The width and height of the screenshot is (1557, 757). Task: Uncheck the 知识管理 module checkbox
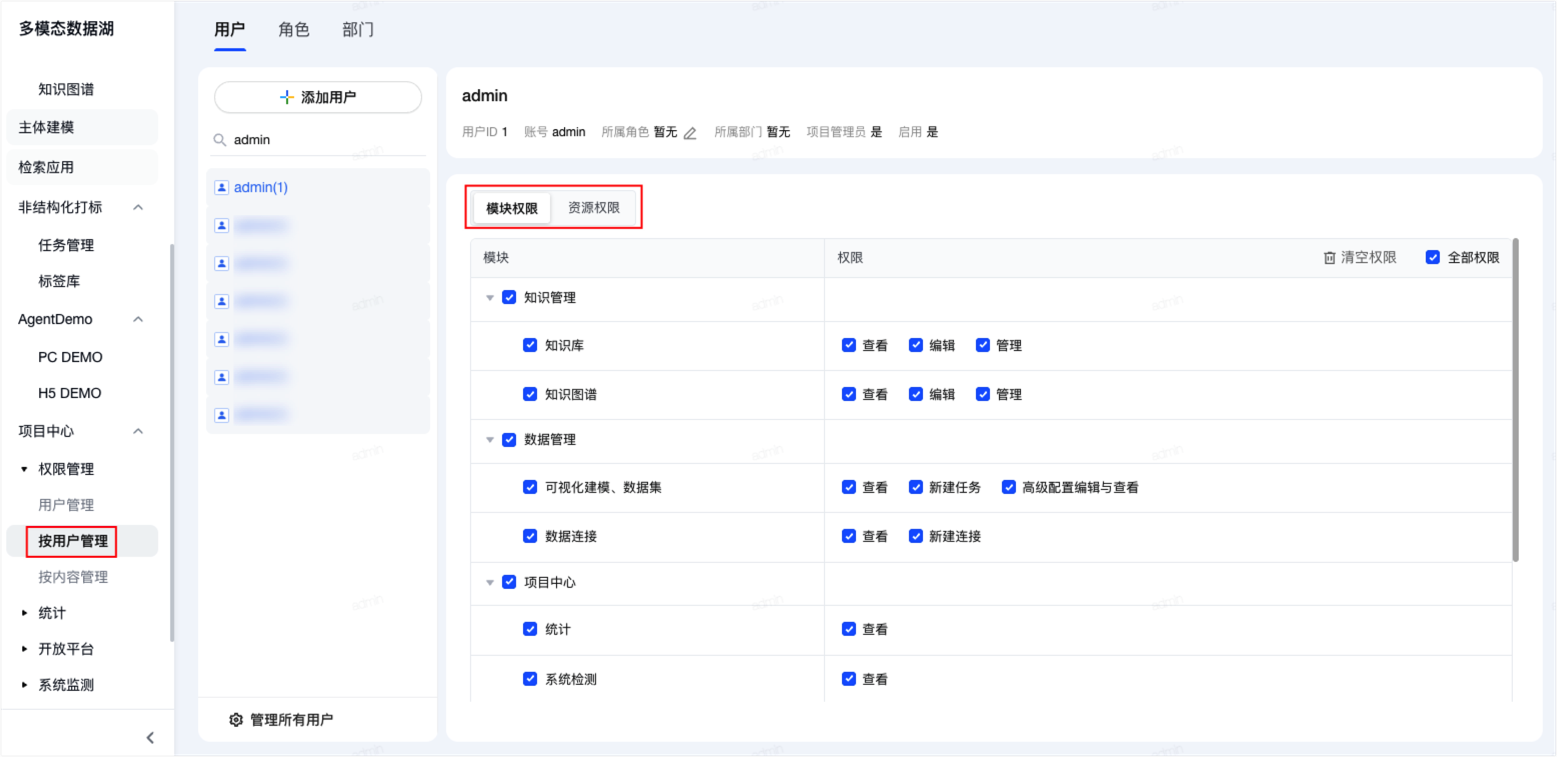(509, 297)
